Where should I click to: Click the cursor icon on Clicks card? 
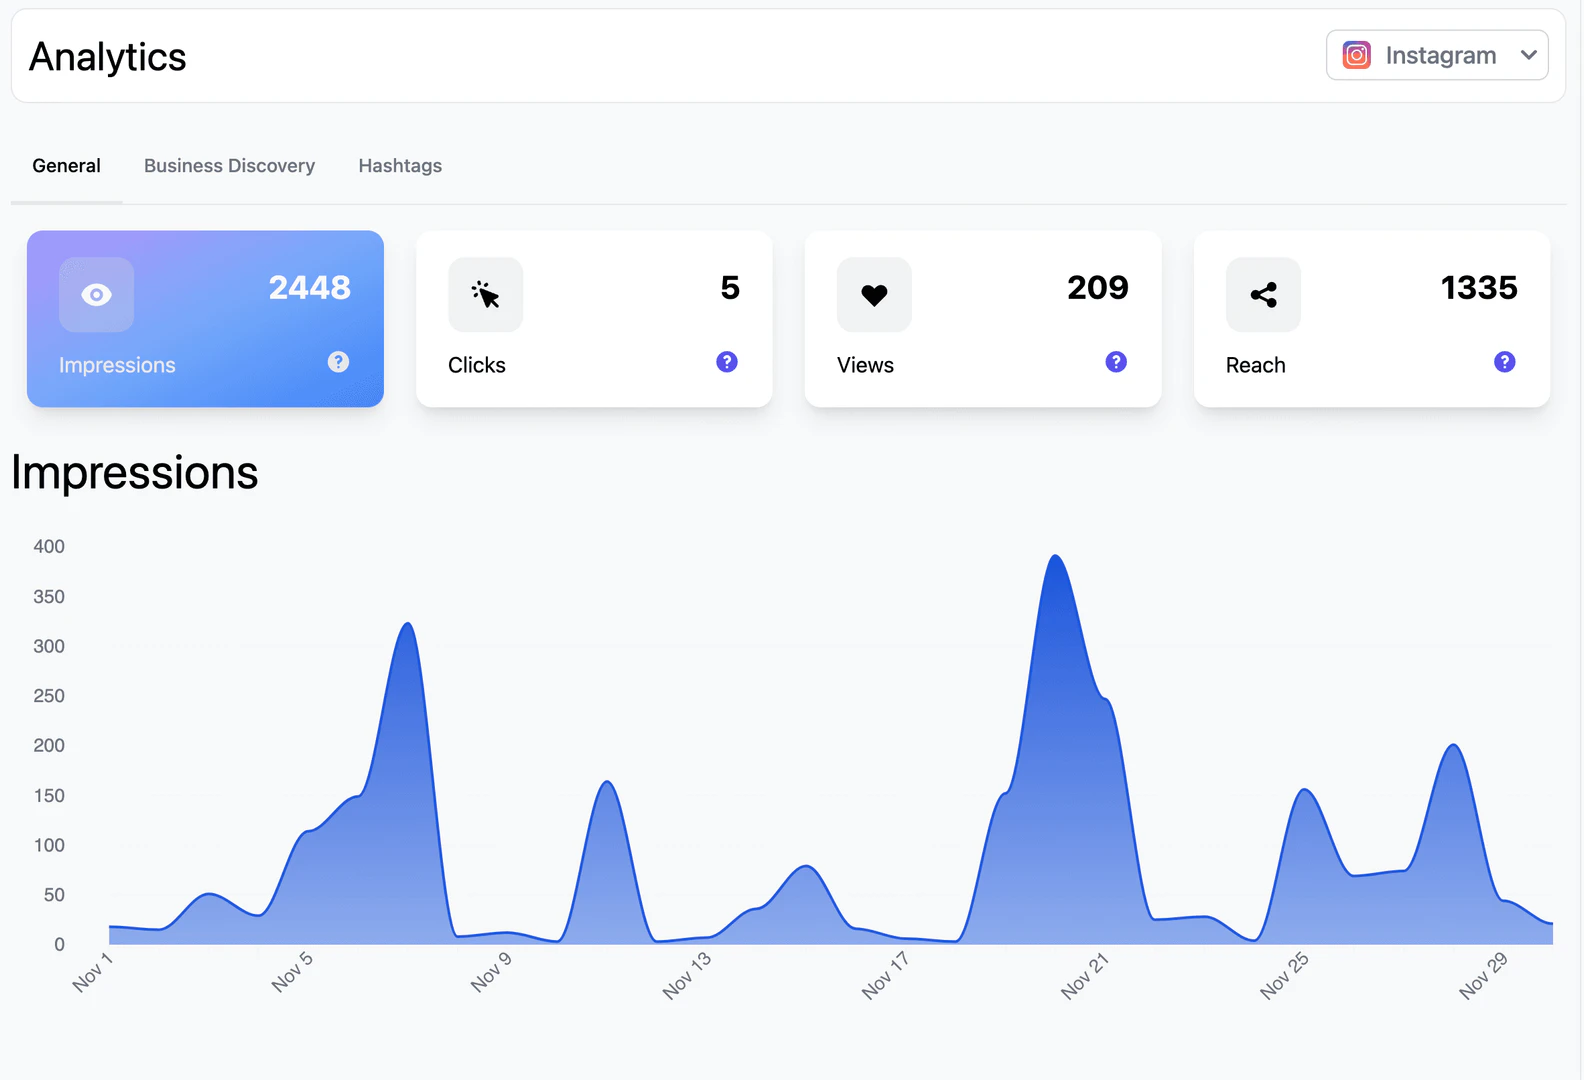point(485,295)
